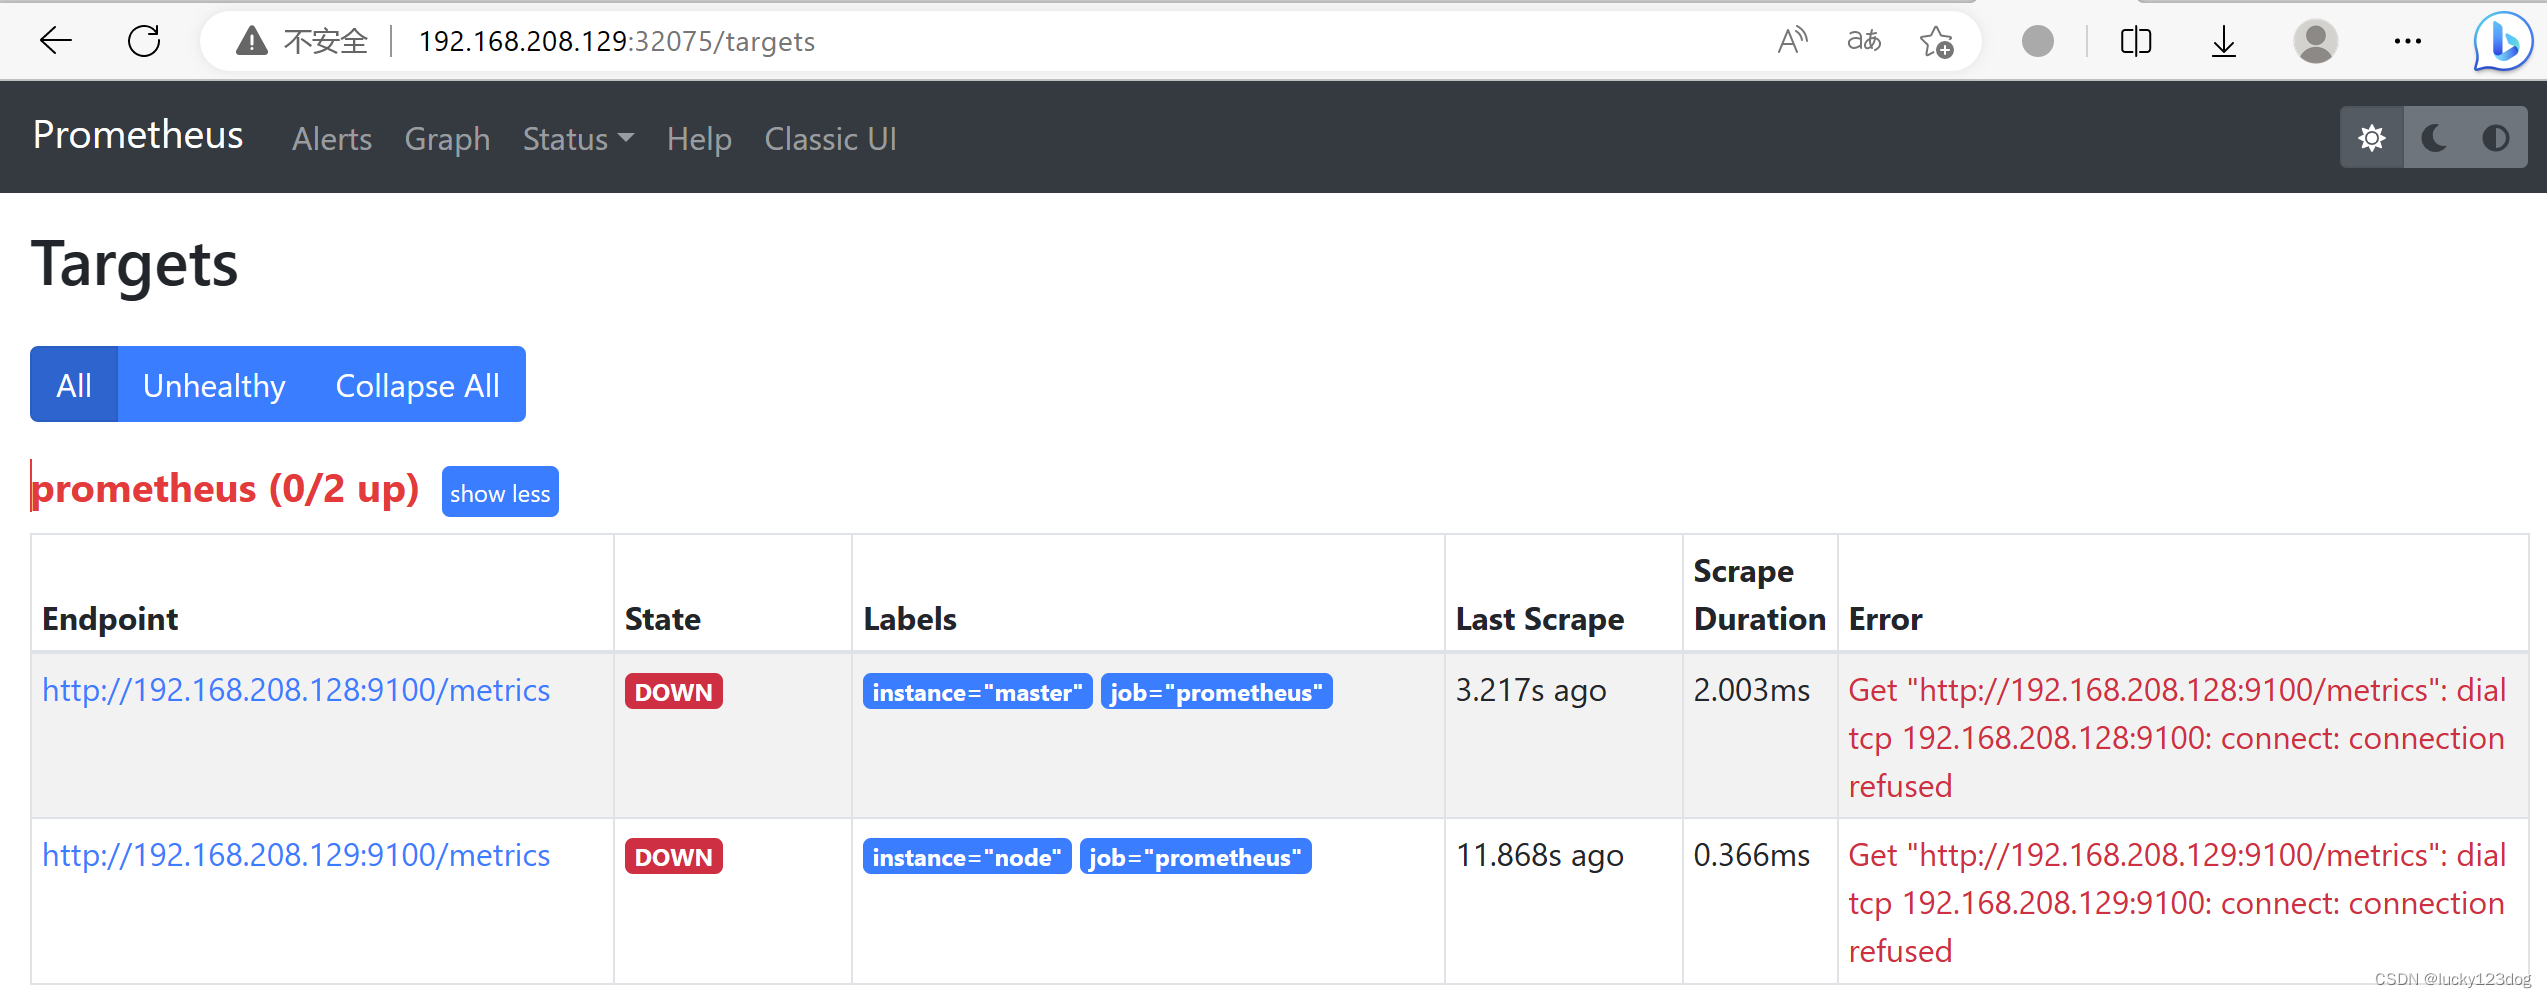
Task: Switch to dark theme moon icon
Action: [x=2434, y=138]
